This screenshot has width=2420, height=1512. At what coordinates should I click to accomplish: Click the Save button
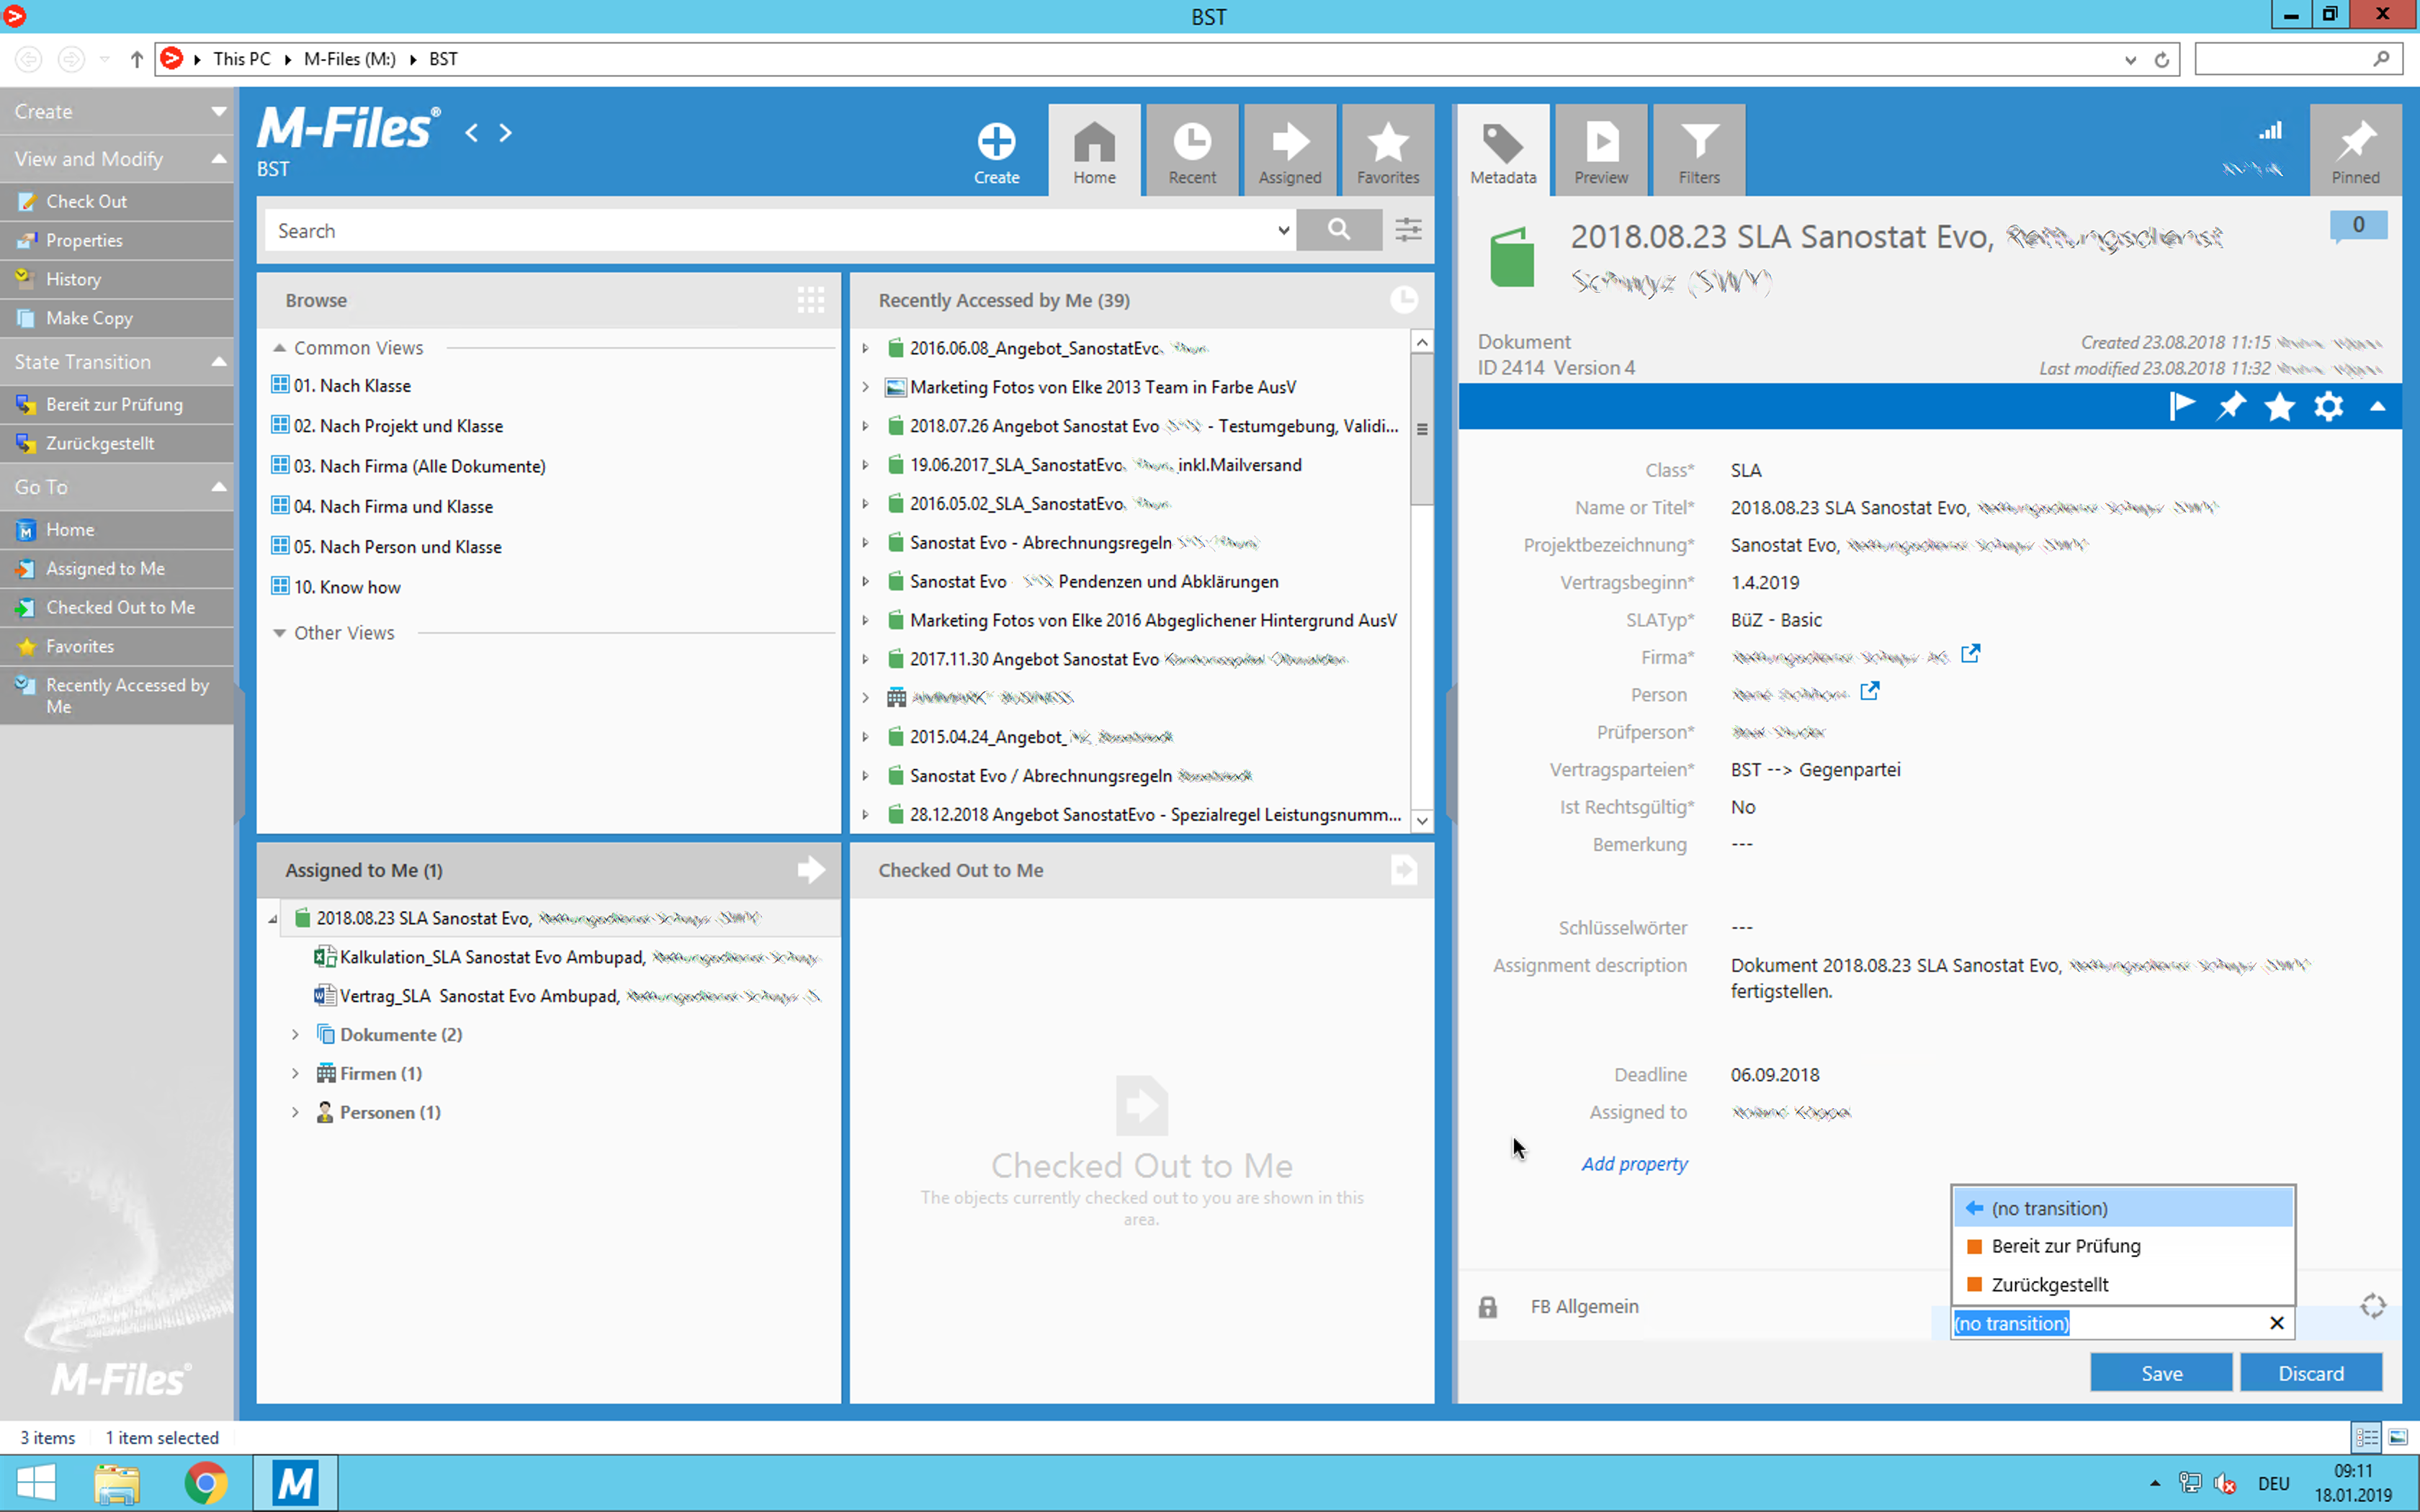tap(2161, 1373)
